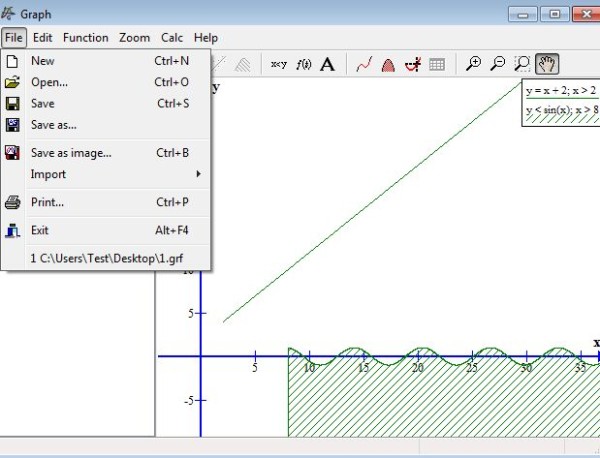Viewport: 600px width, 458px height.
Task: Click the Zoom out magnifier icon
Action: (498, 64)
